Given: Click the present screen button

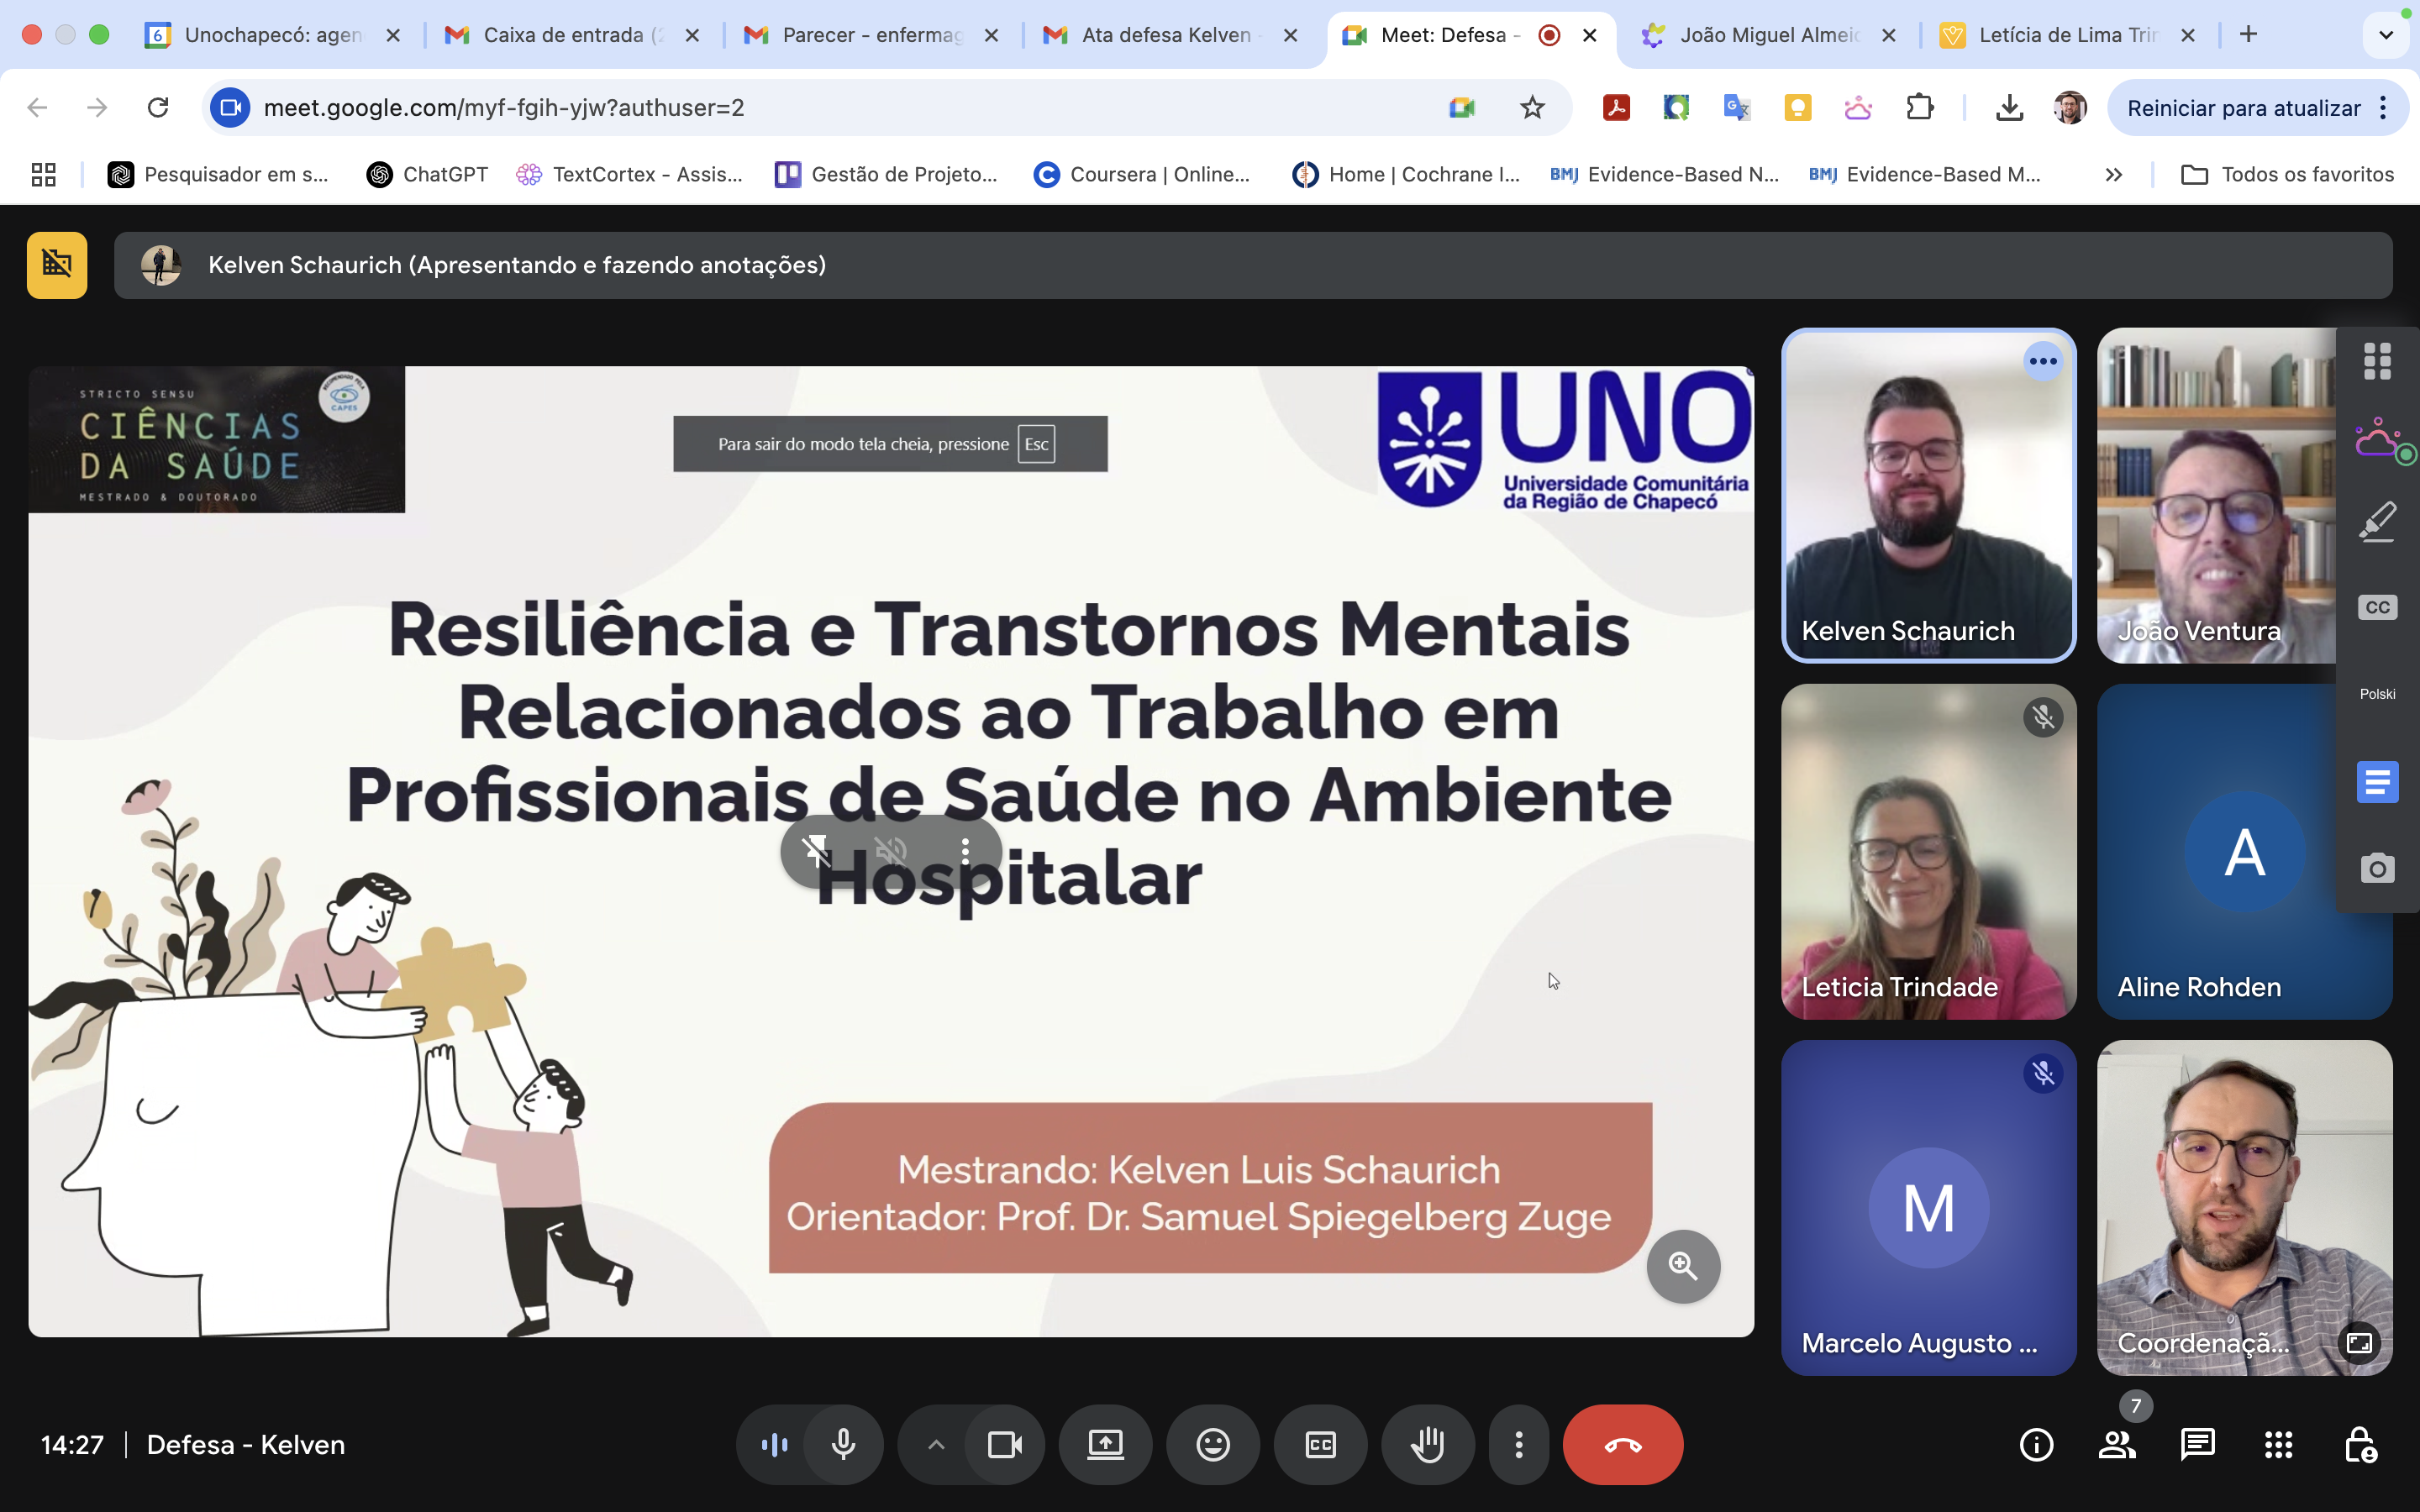Looking at the screenshot, I should point(1105,1444).
